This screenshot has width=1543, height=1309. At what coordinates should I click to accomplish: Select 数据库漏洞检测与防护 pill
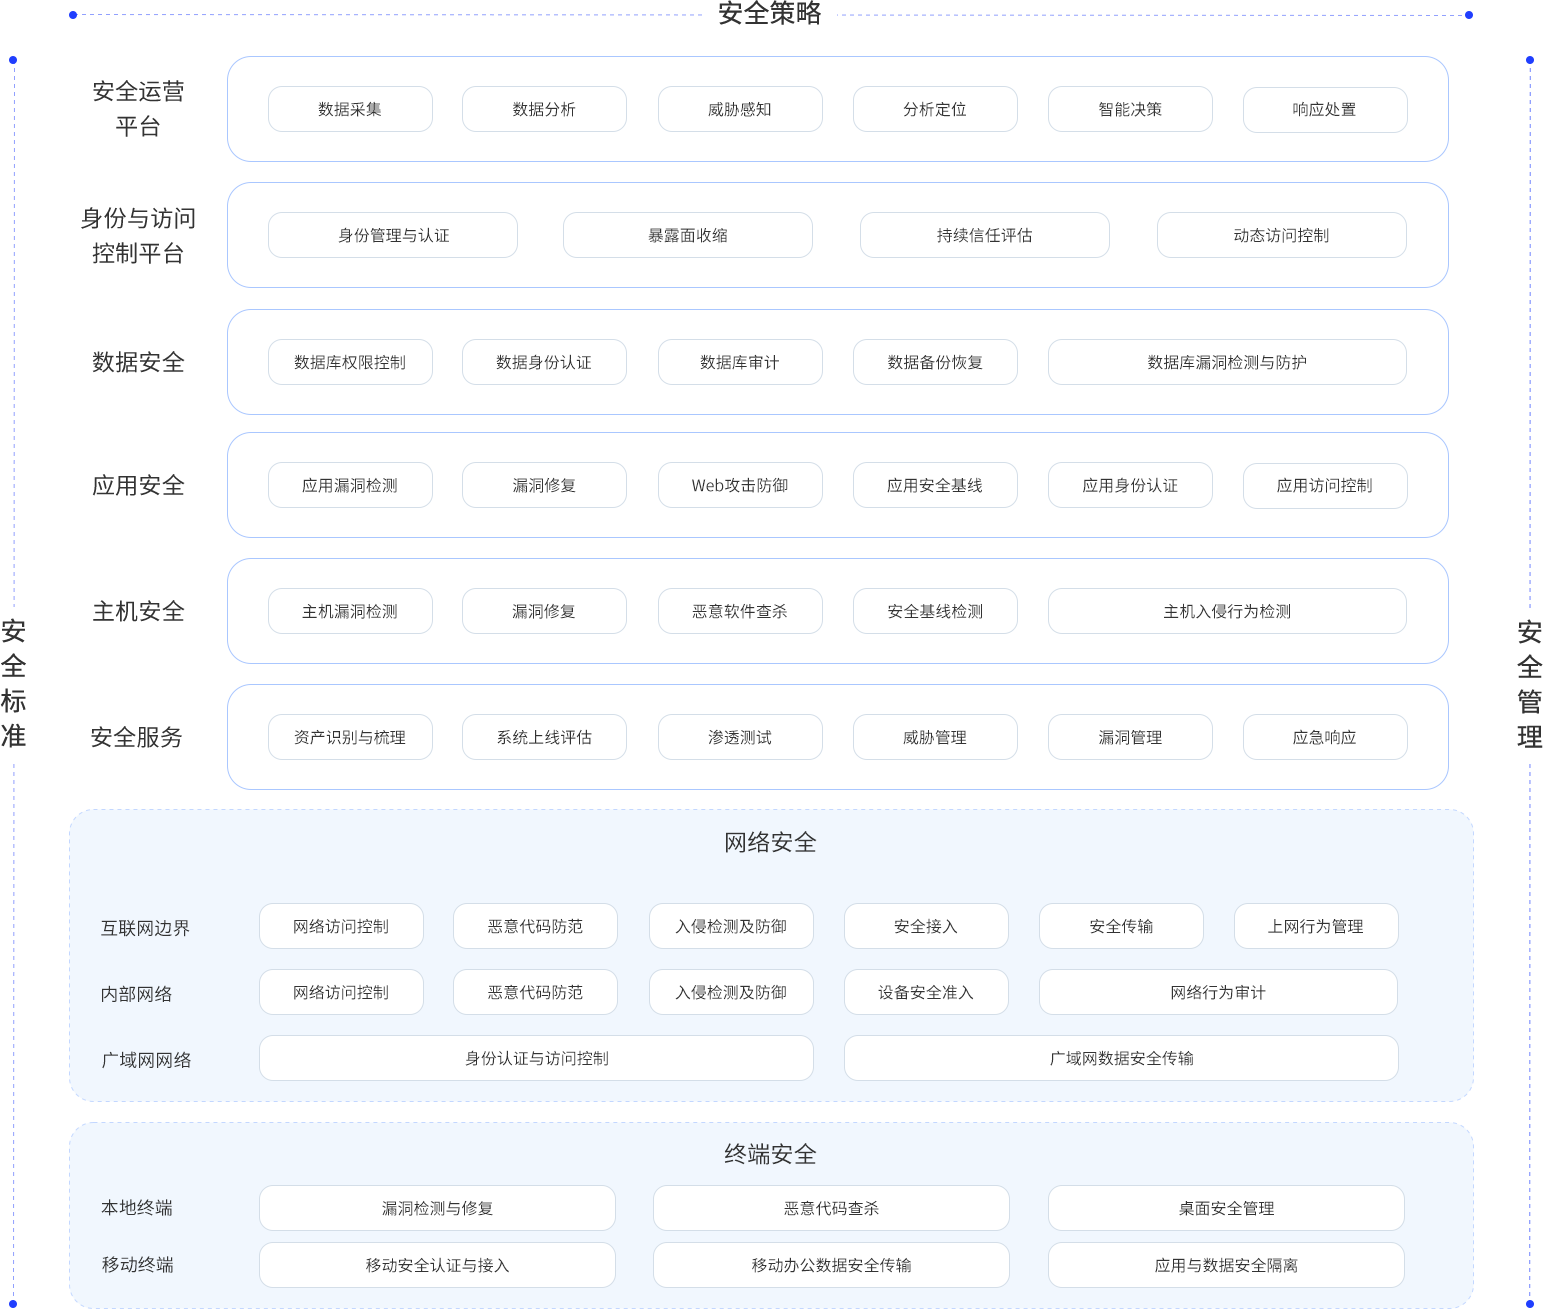click(x=1227, y=362)
